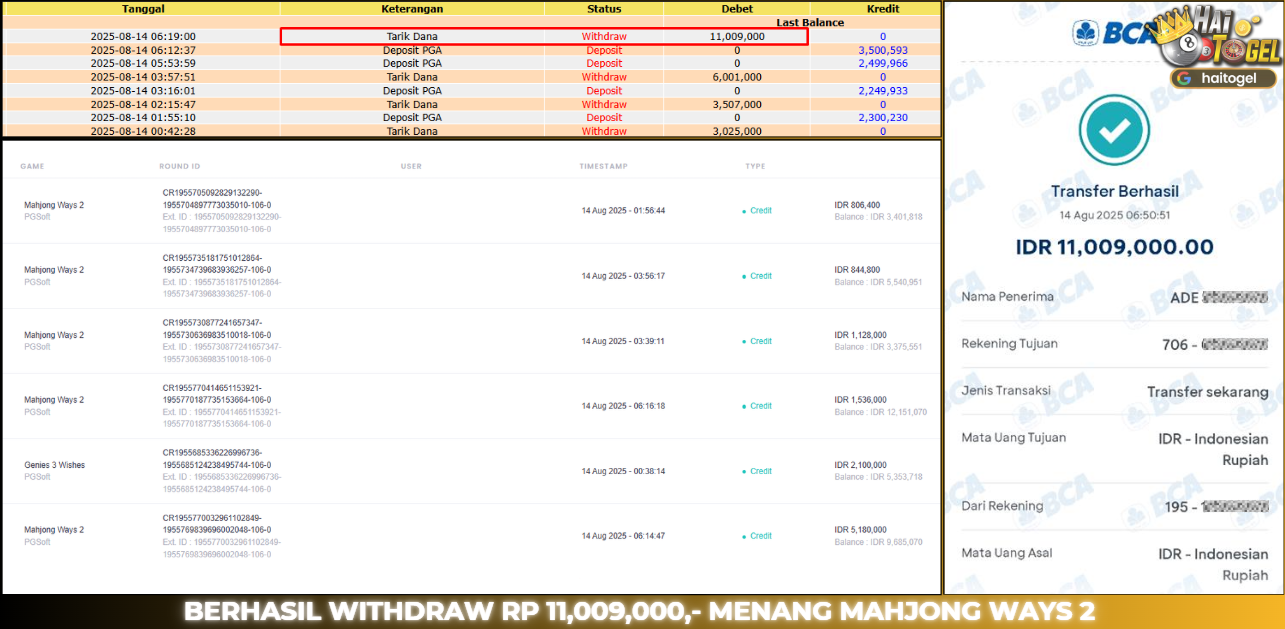The height and width of the screenshot is (629, 1285).
Task: Click the BCA logo on the receipt
Action: pos(1113,33)
